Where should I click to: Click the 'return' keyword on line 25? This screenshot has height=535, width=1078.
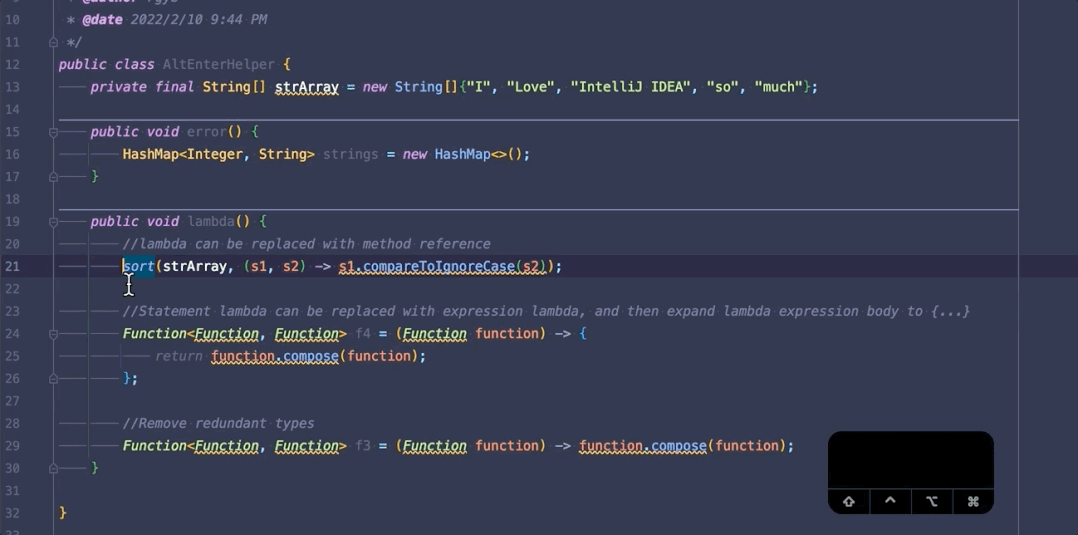pyautogui.click(x=179, y=356)
